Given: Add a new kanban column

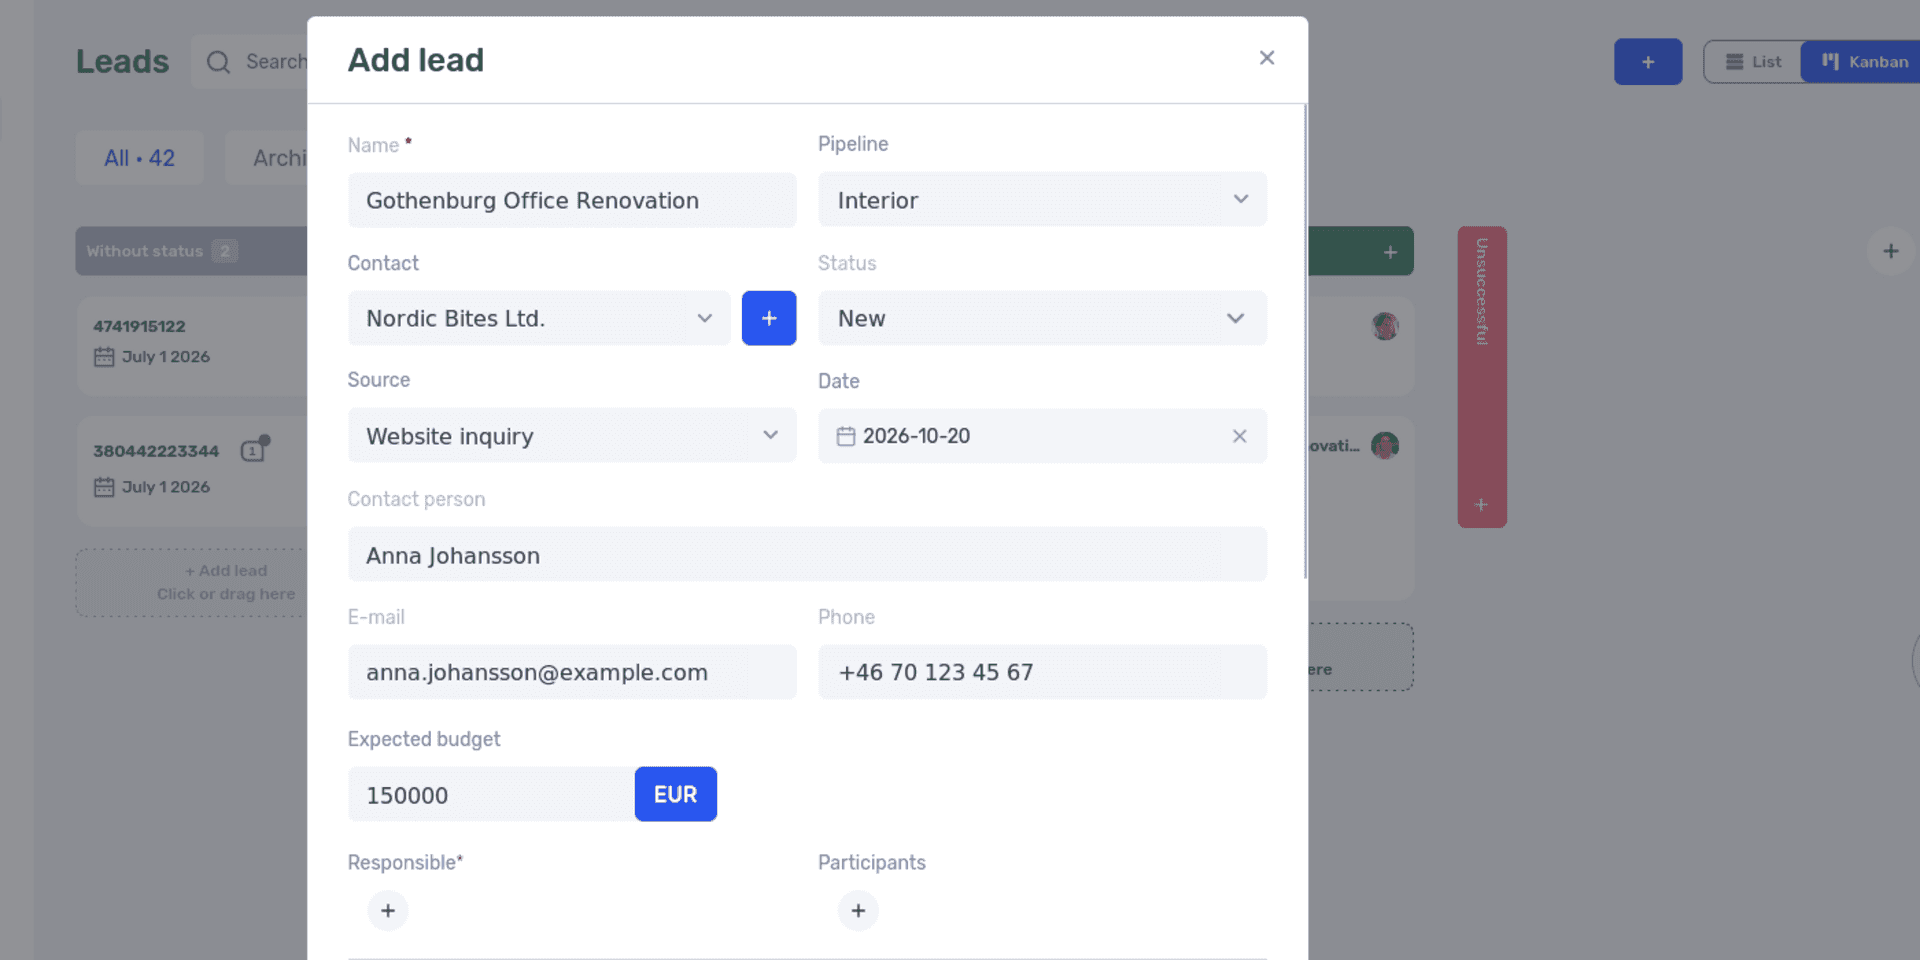Looking at the screenshot, I should 1890,251.
